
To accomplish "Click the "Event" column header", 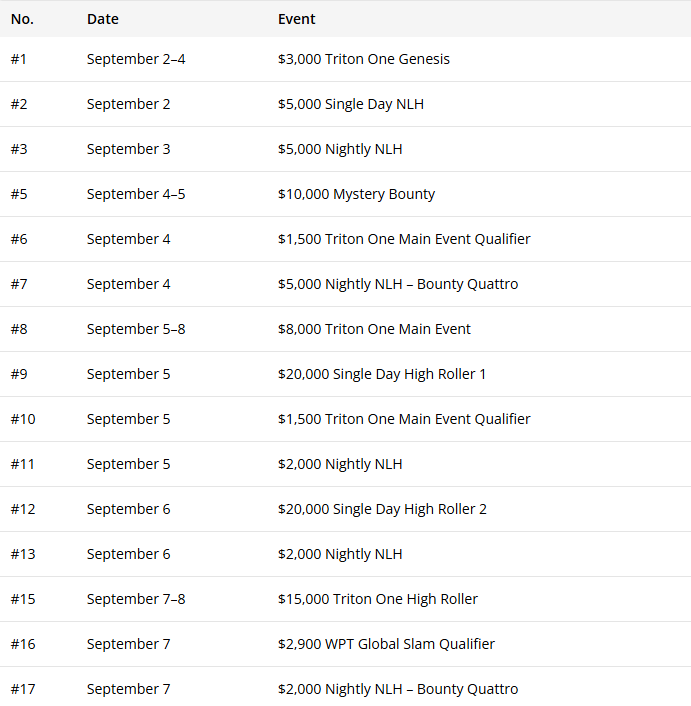I will pyautogui.click(x=296, y=19).
